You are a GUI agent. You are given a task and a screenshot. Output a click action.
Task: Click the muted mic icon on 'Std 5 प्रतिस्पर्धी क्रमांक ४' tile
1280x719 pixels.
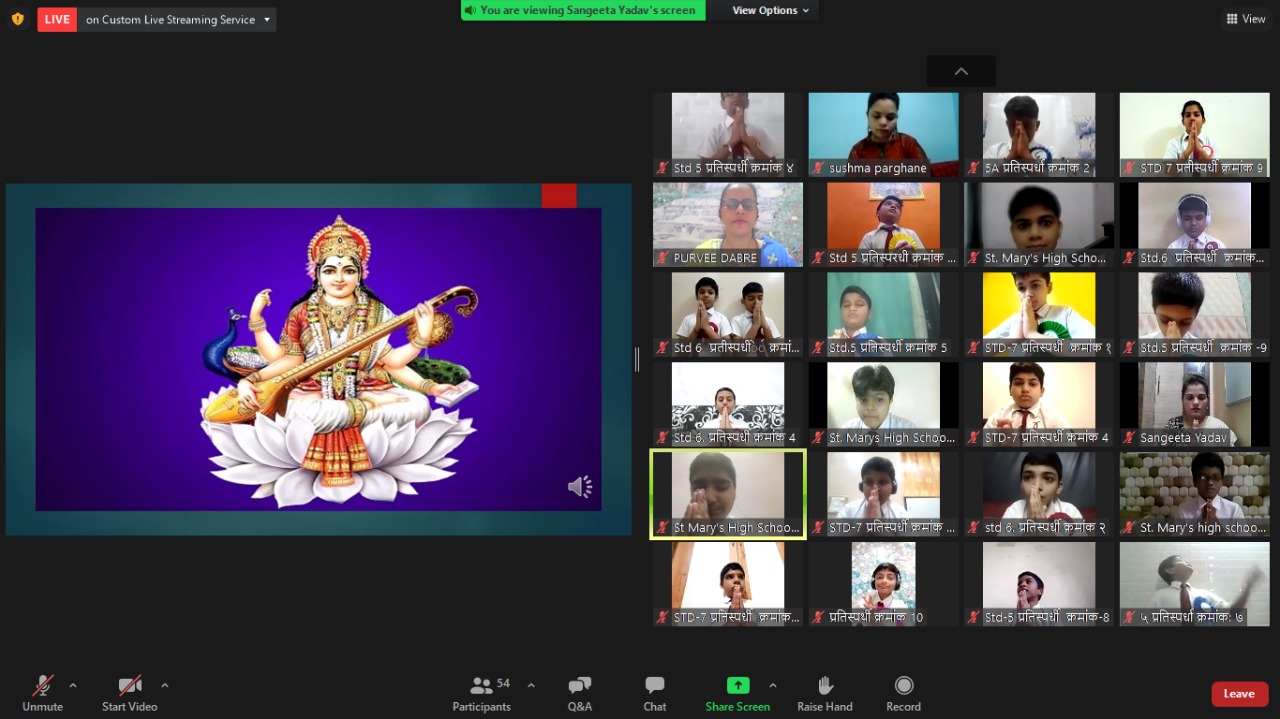click(x=662, y=168)
